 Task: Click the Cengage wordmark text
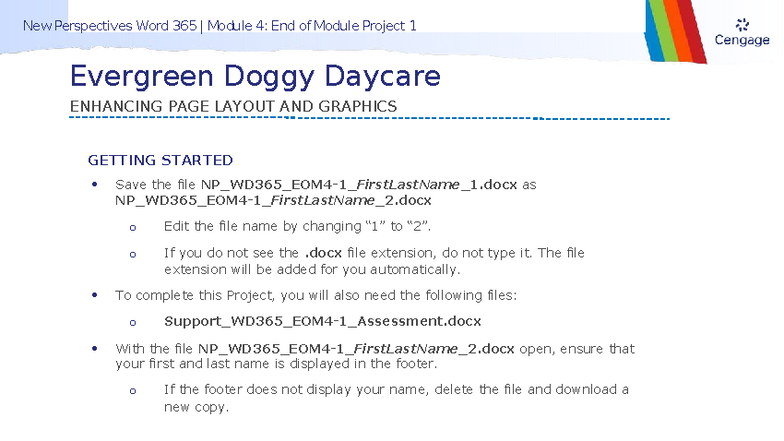coord(742,40)
